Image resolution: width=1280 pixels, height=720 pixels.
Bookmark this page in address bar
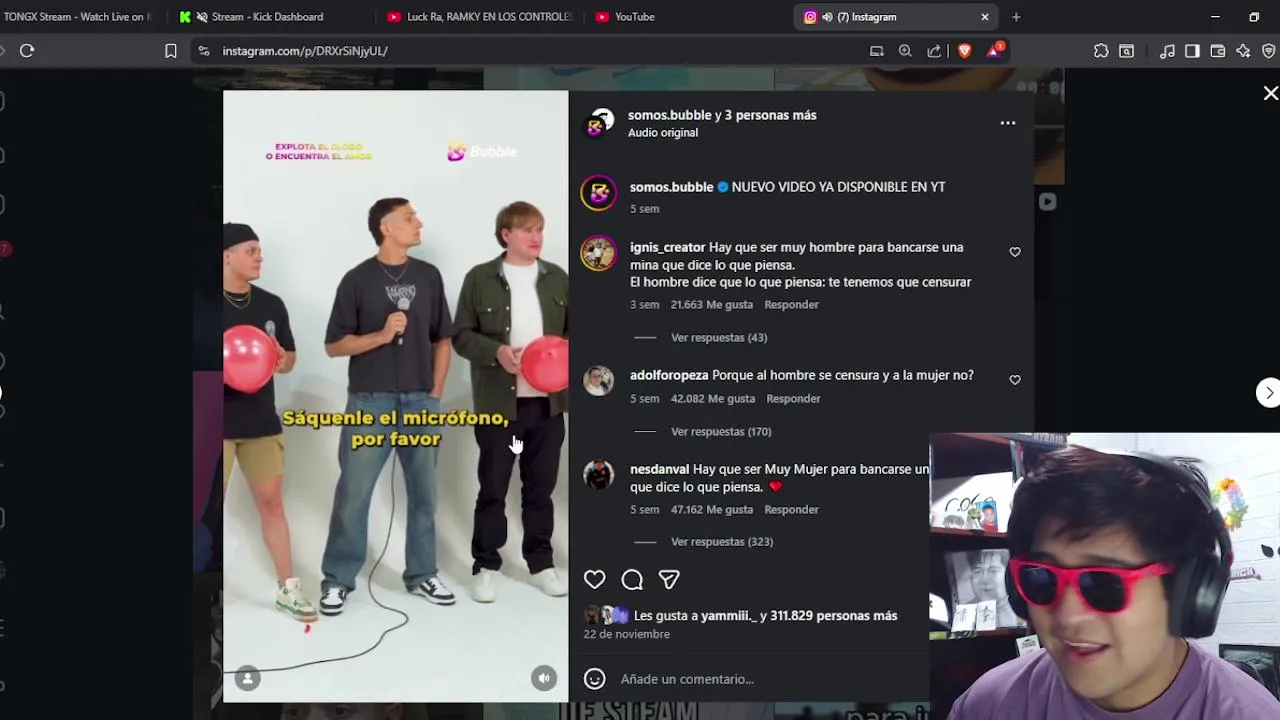(x=171, y=51)
